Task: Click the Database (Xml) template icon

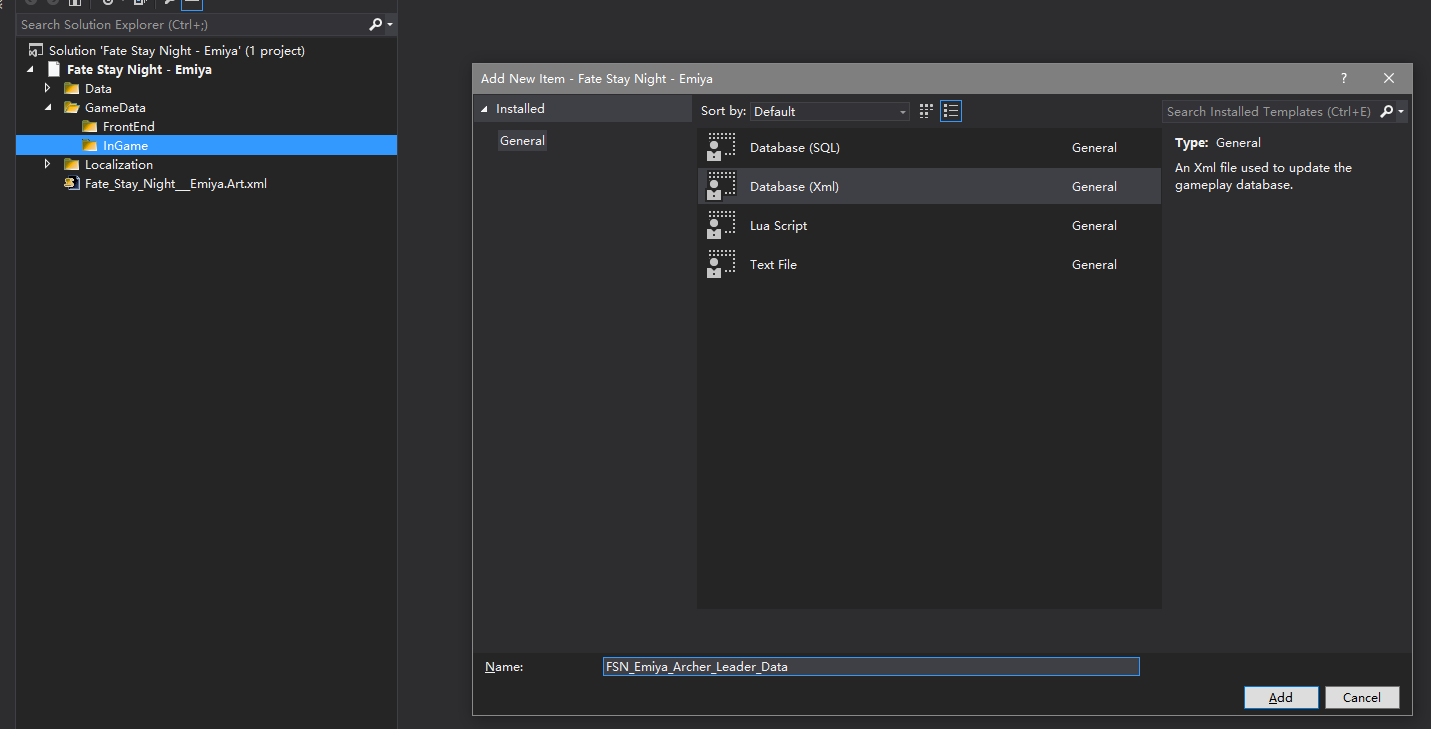Action: pyautogui.click(x=721, y=186)
